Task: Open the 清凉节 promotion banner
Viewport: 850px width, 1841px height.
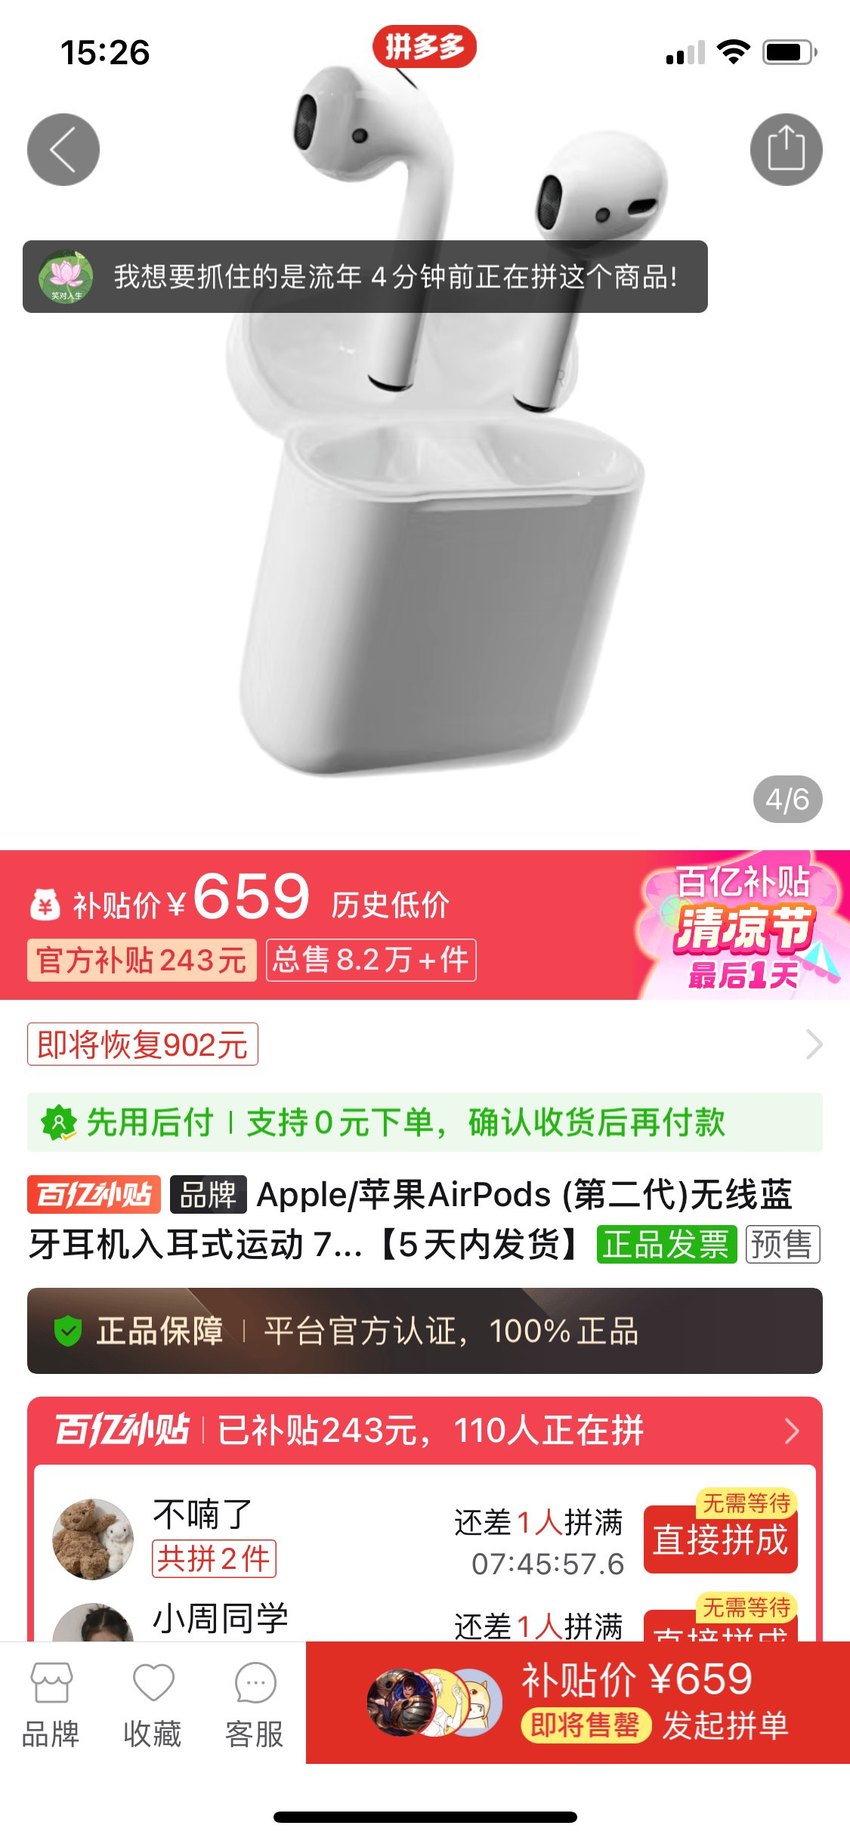Action: pyautogui.click(x=742, y=926)
